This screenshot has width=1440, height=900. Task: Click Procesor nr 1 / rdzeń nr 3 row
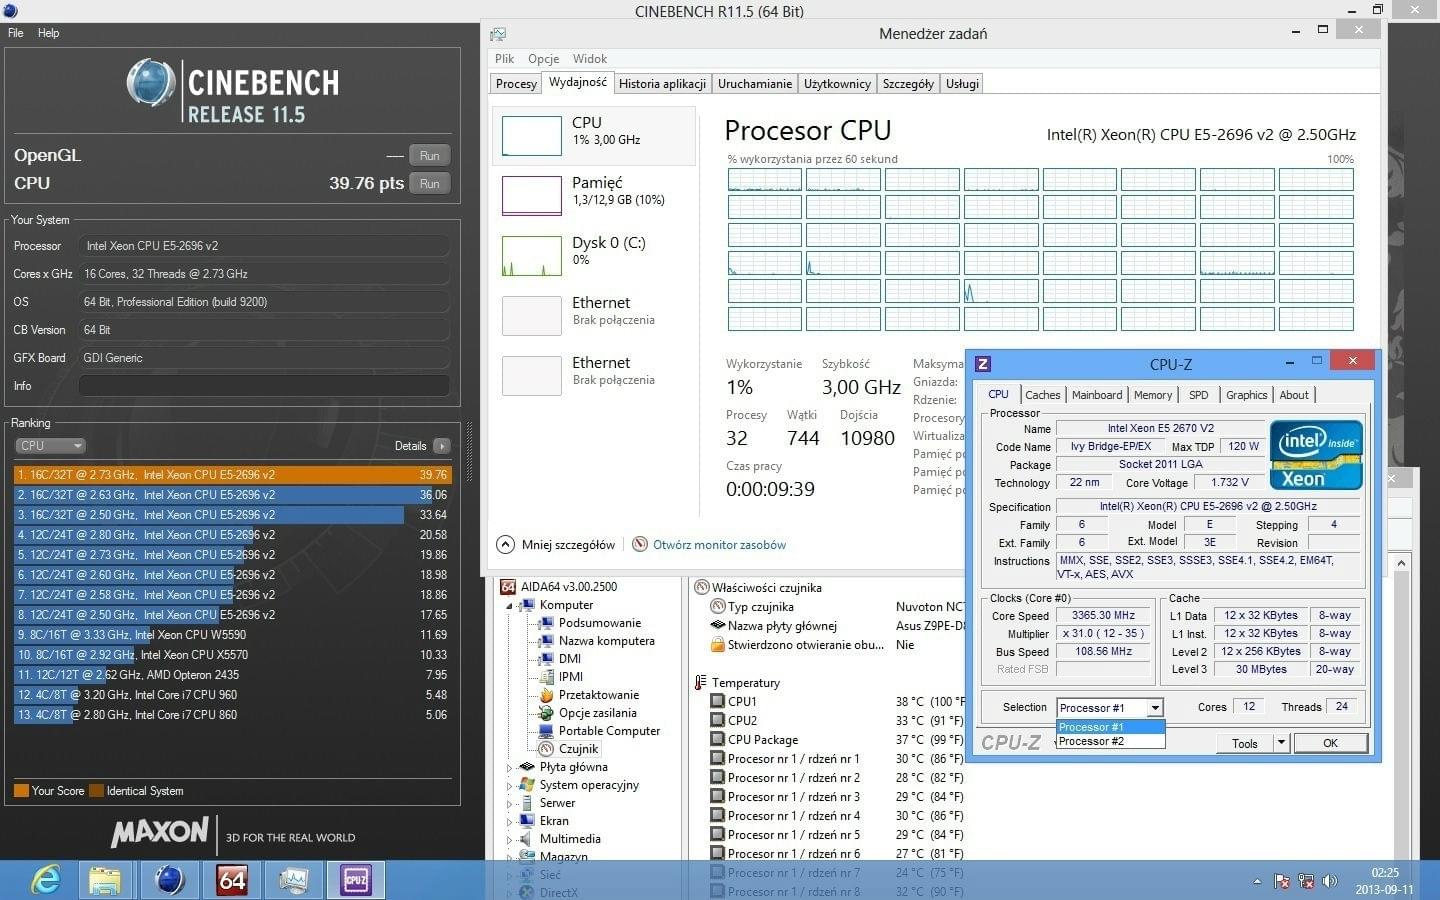click(x=838, y=797)
